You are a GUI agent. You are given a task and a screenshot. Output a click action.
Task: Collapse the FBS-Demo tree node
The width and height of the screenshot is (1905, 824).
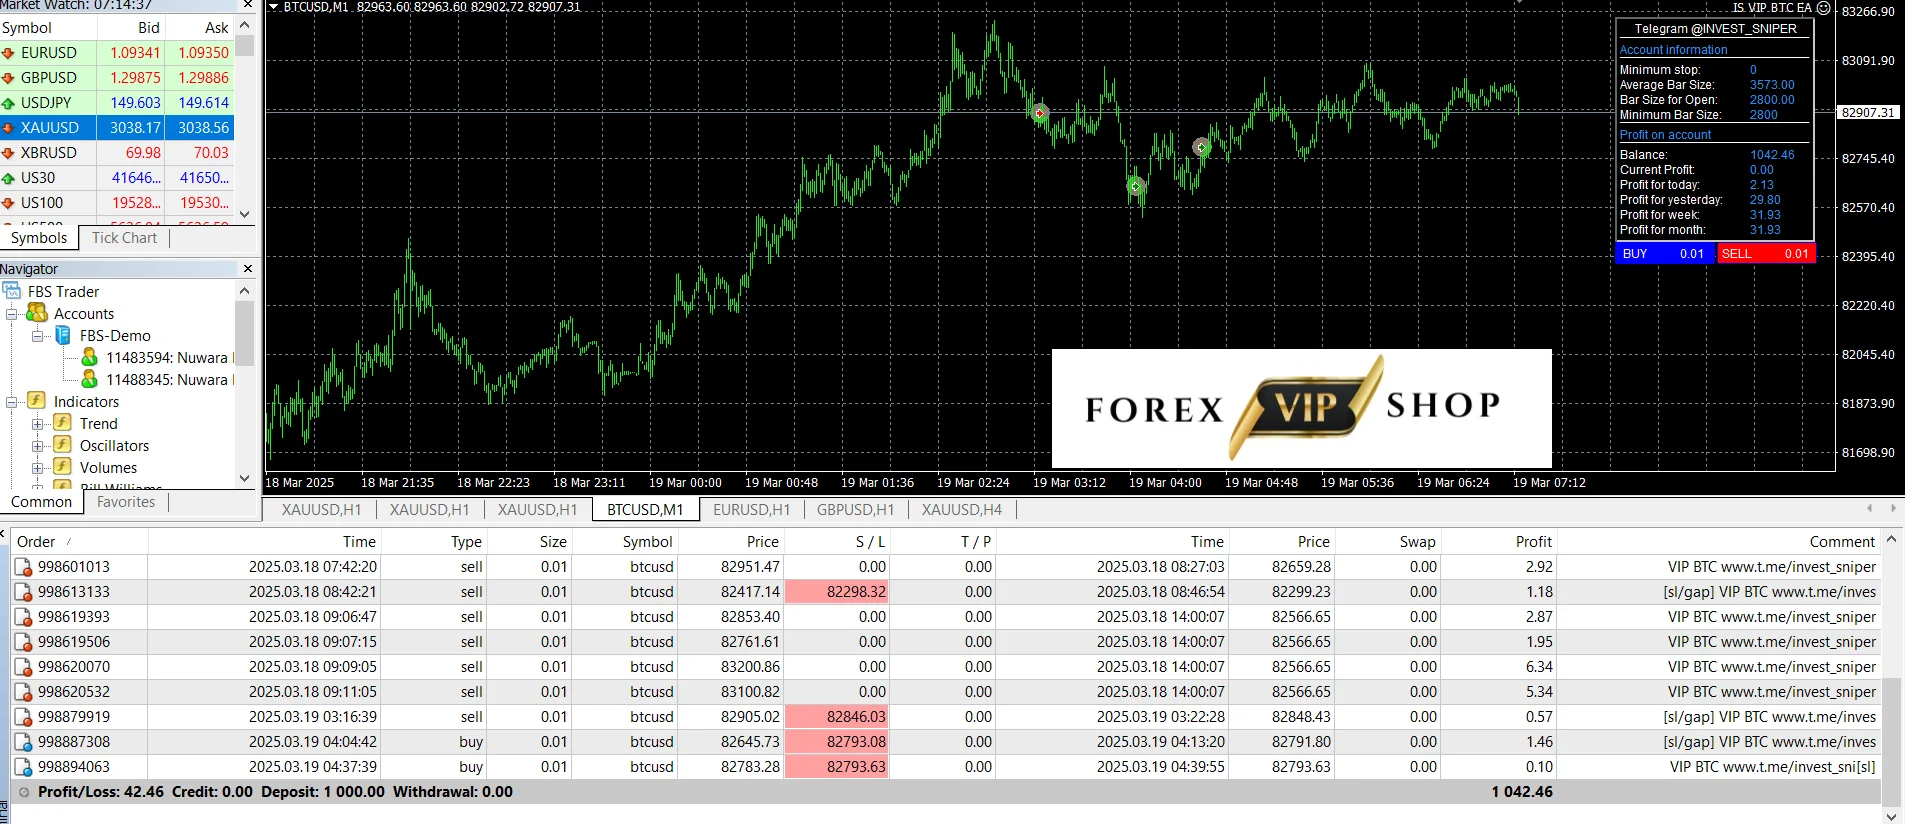coord(37,336)
